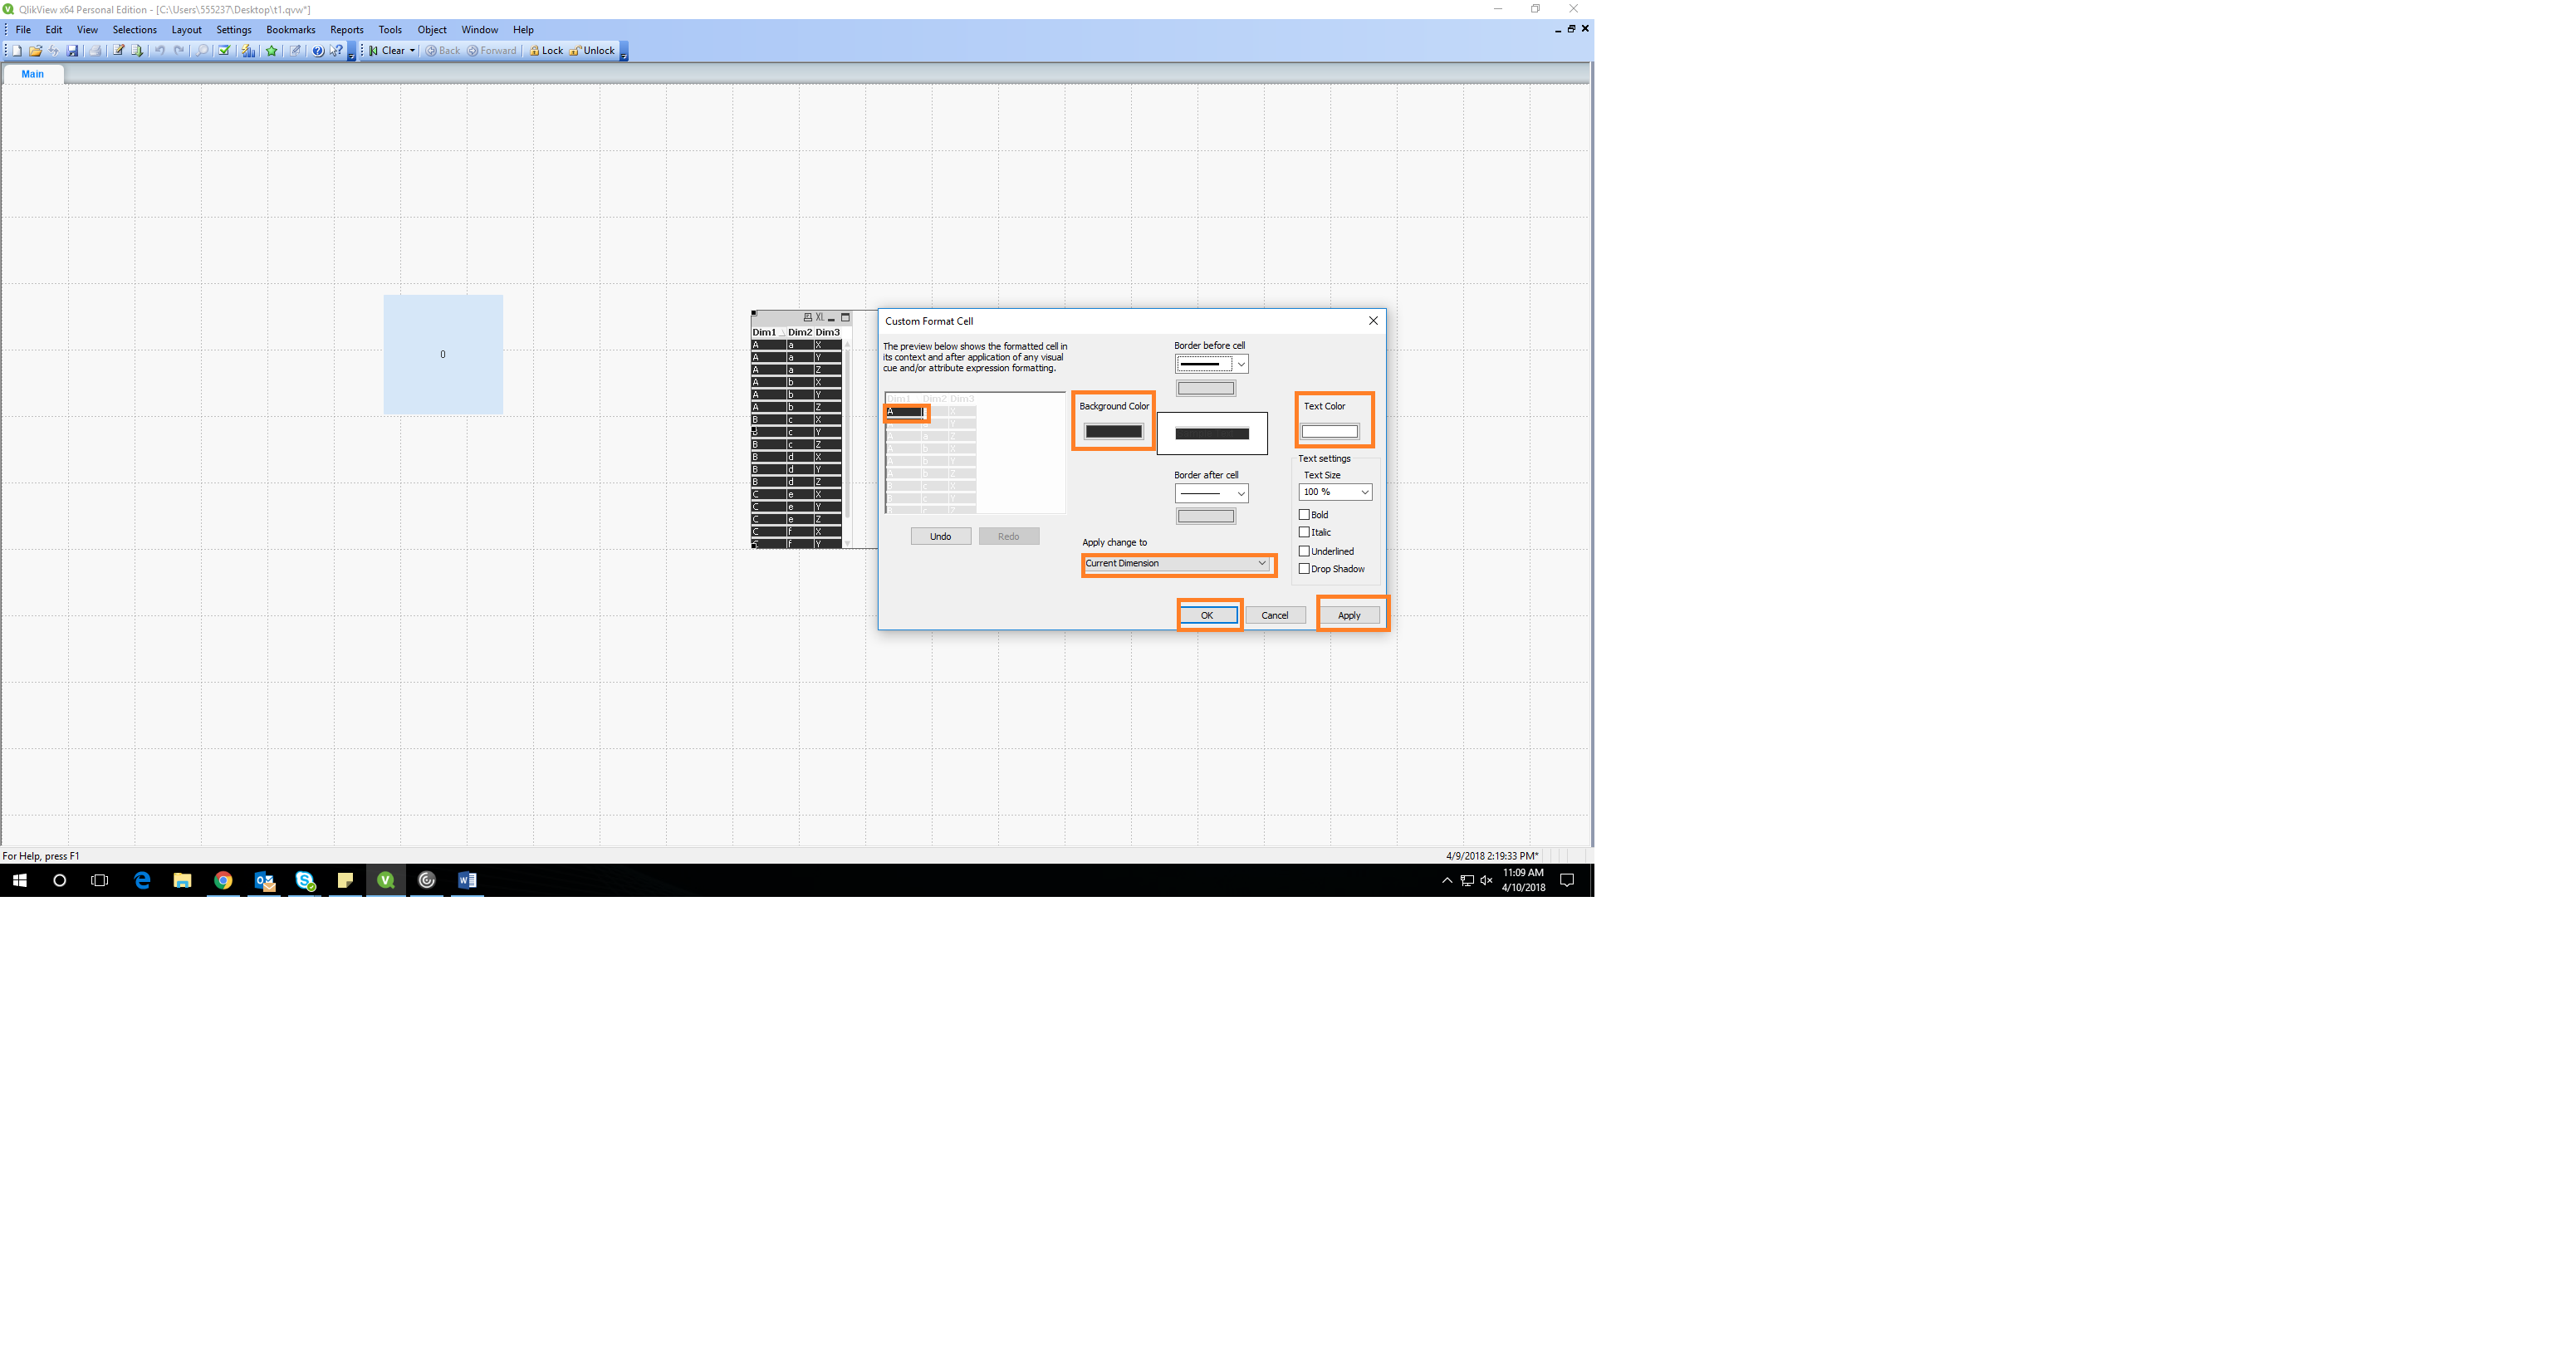Click the green star bookmark icon

(x=271, y=50)
